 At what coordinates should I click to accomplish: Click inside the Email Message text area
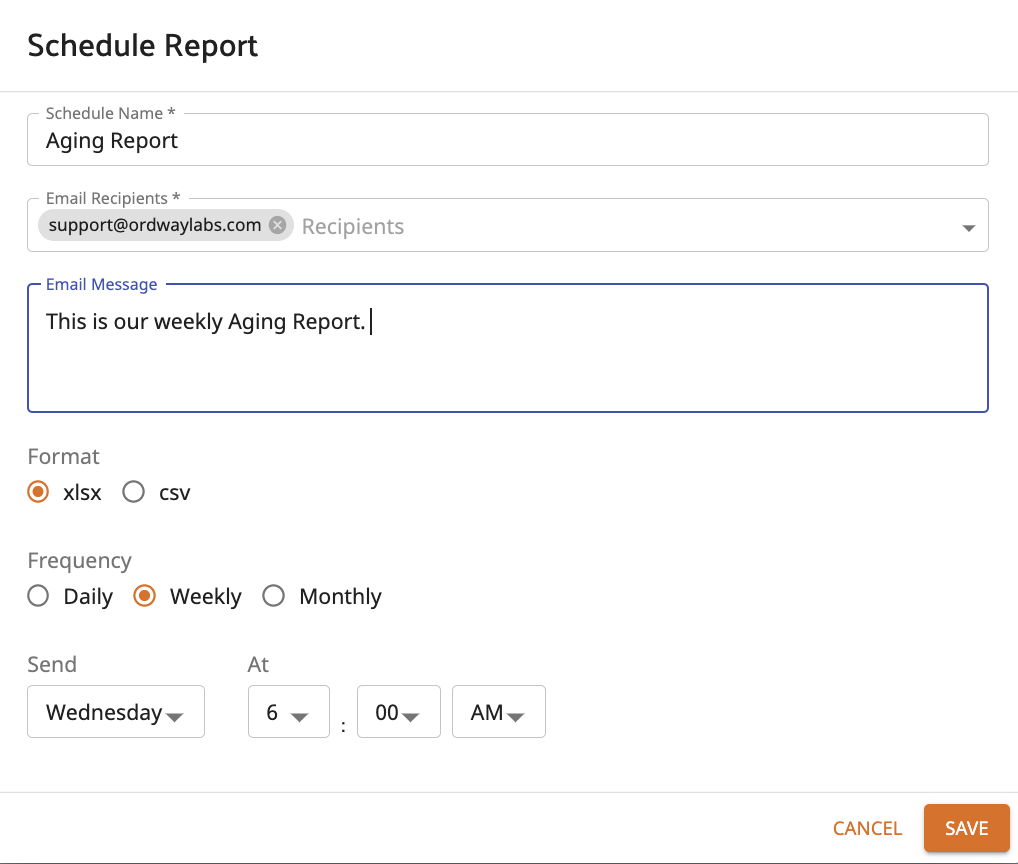[508, 348]
